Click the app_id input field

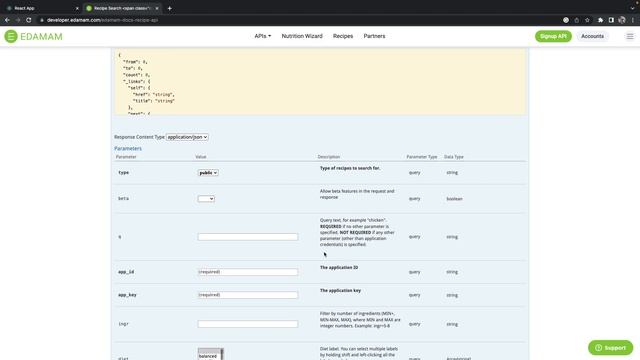point(248,272)
